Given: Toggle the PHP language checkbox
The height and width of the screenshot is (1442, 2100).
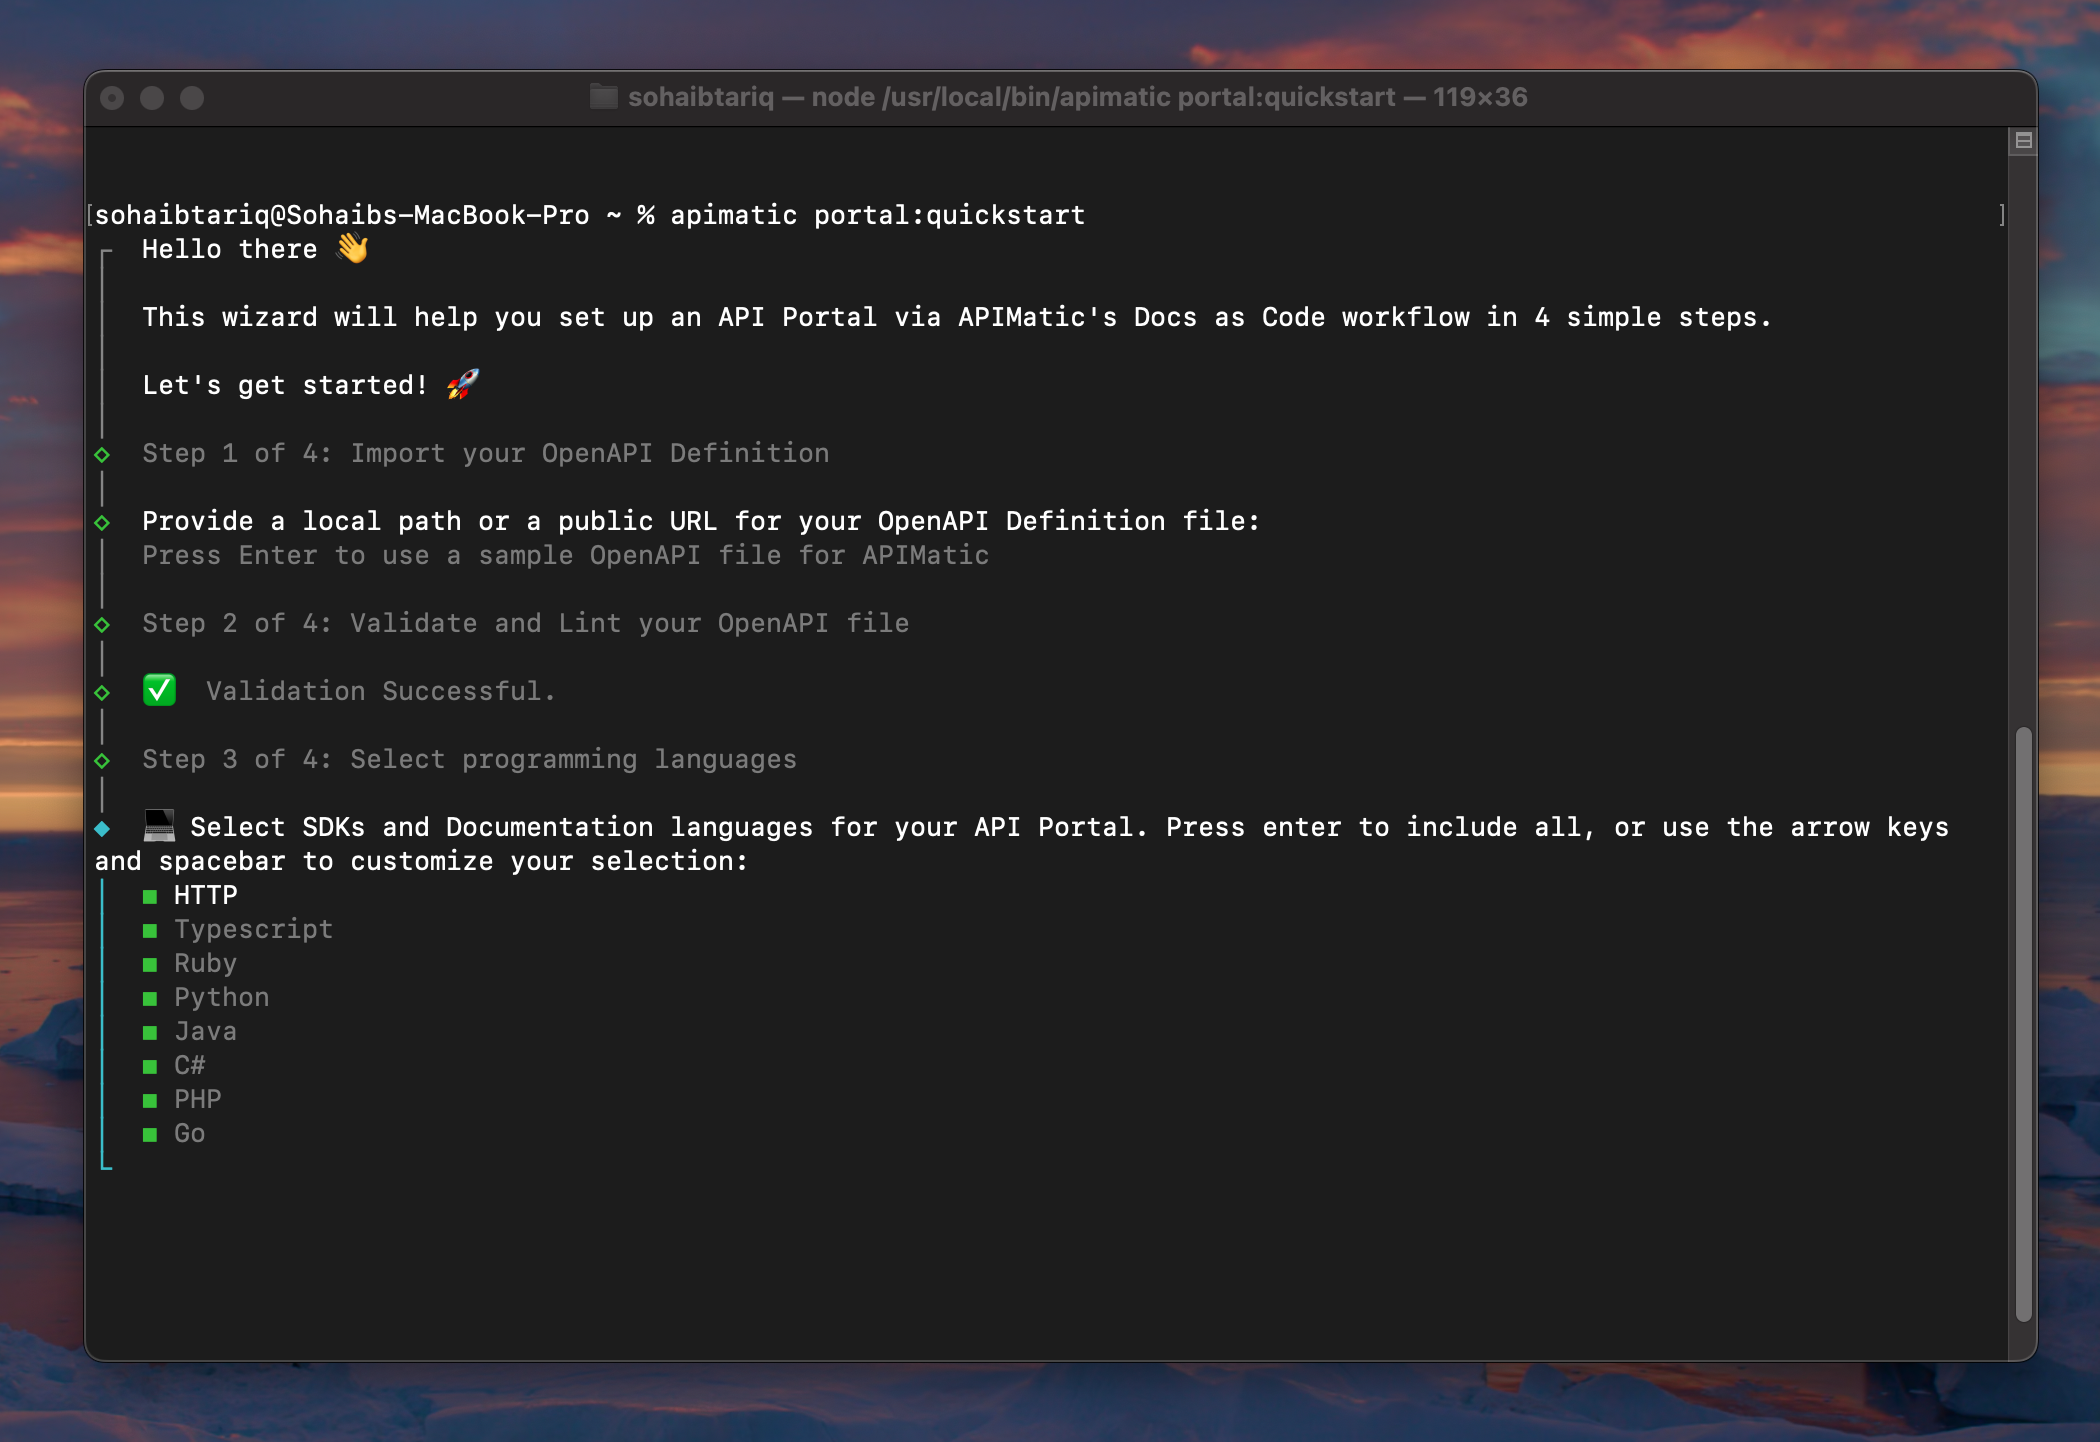Looking at the screenshot, I should click(x=150, y=1101).
